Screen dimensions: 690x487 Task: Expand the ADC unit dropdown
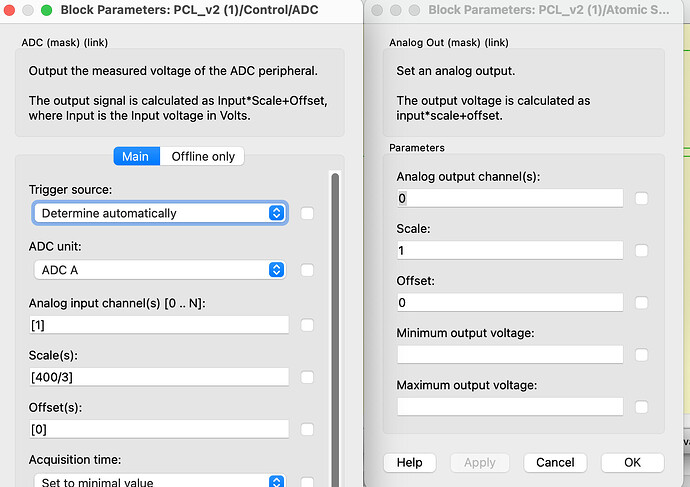click(160, 270)
